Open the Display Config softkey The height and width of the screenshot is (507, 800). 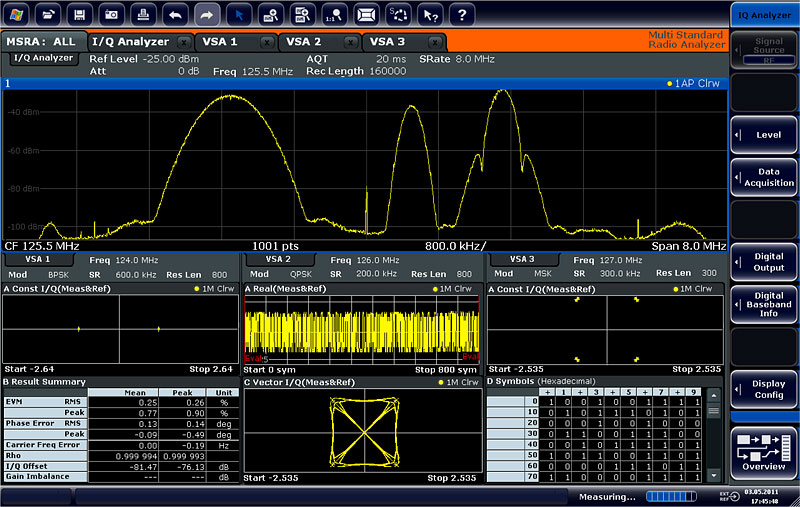coord(765,391)
